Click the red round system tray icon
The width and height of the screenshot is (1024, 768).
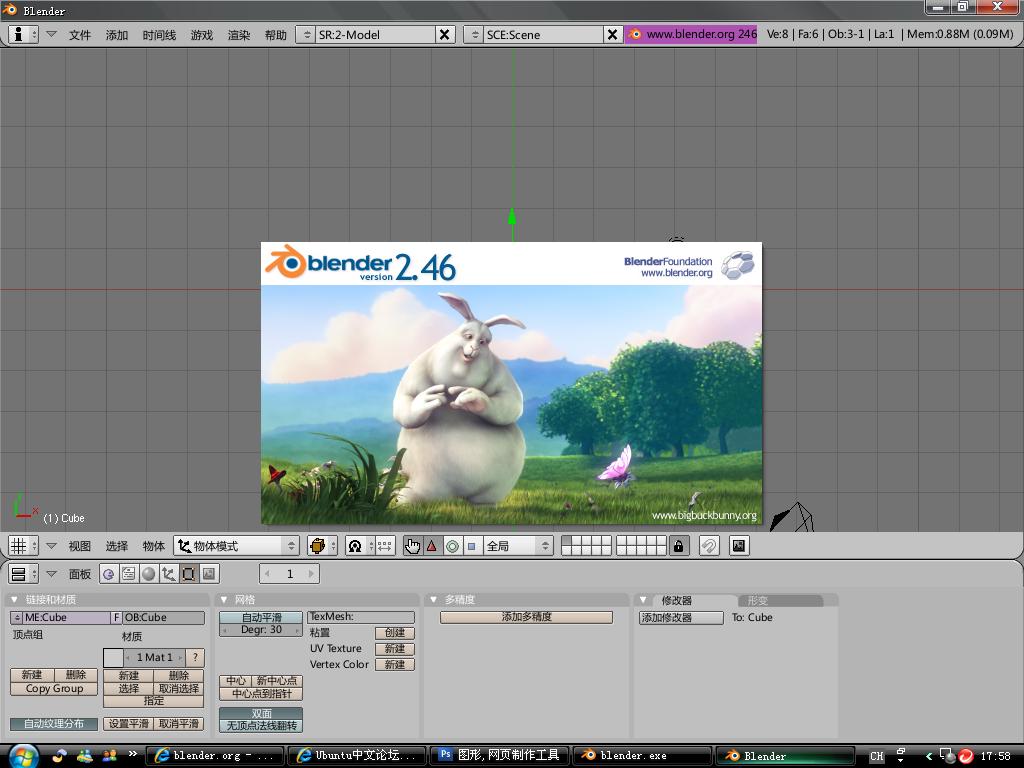pos(965,756)
